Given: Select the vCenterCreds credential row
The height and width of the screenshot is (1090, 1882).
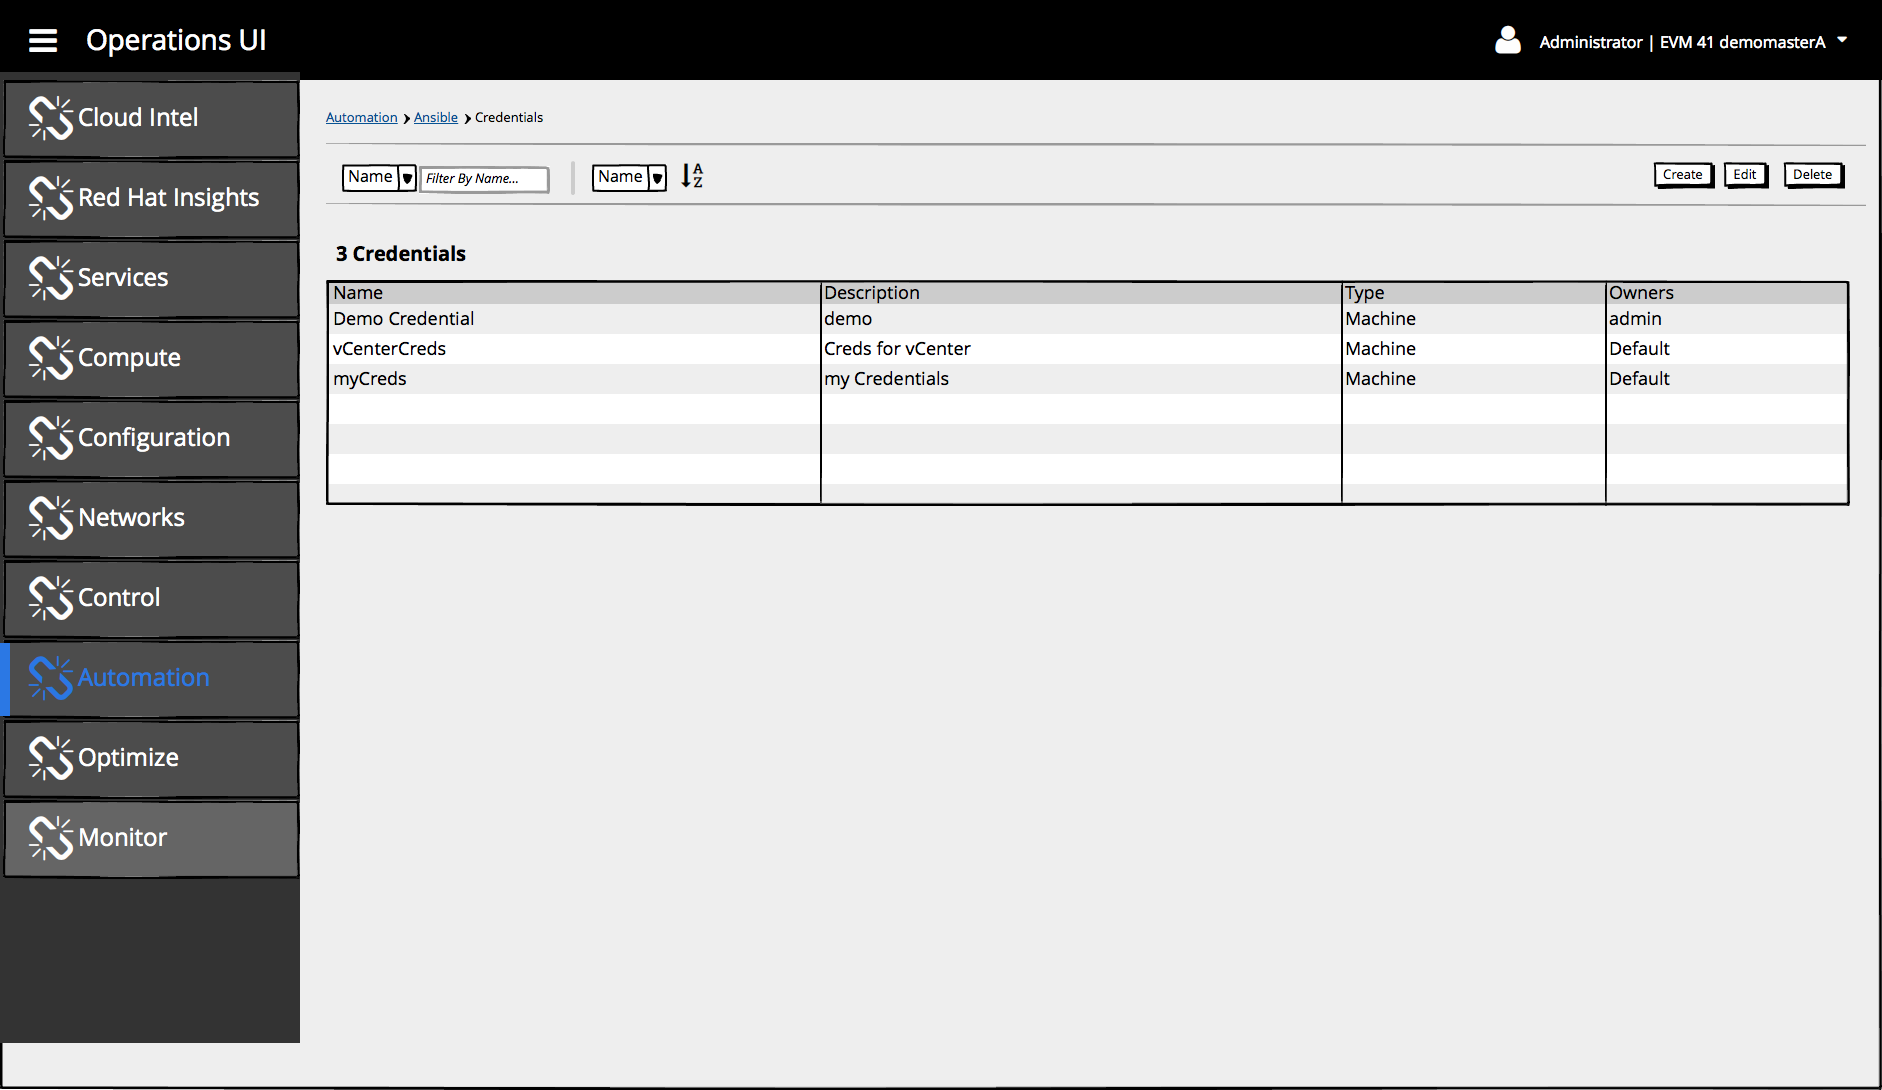Looking at the screenshot, I should [x=390, y=349].
